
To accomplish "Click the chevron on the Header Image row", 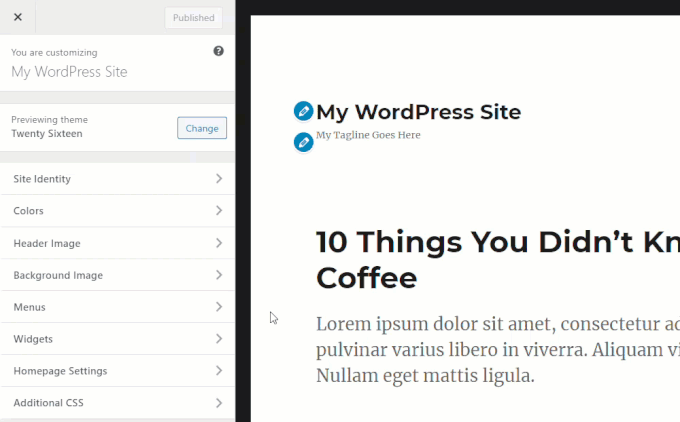I will click(219, 243).
